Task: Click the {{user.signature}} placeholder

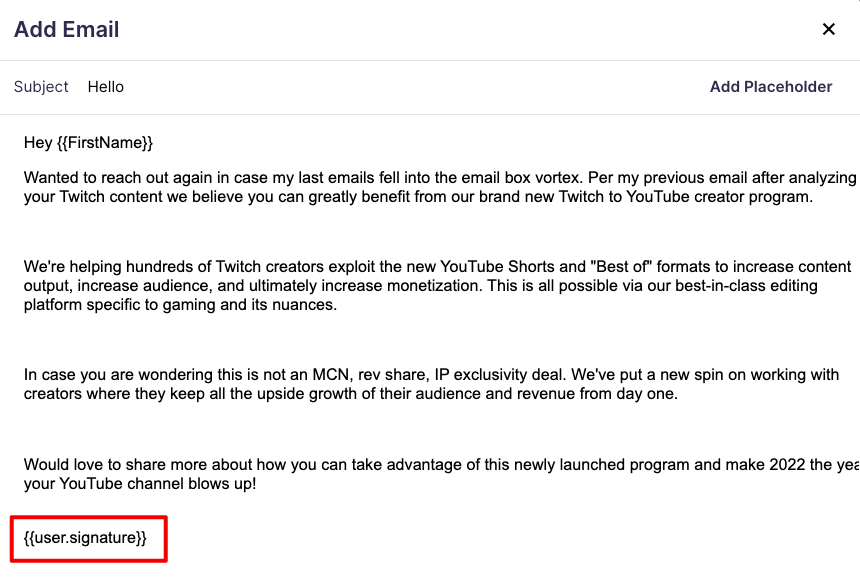Action: (x=86, y=538)
